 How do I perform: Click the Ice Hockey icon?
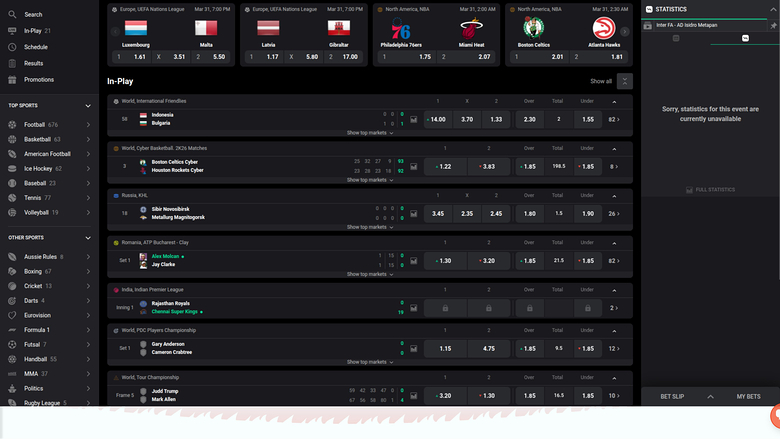[x=12, y=169]
